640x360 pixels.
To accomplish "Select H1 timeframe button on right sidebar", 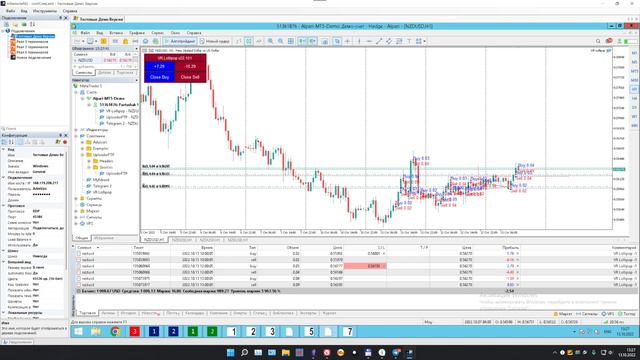I will 634,89.
